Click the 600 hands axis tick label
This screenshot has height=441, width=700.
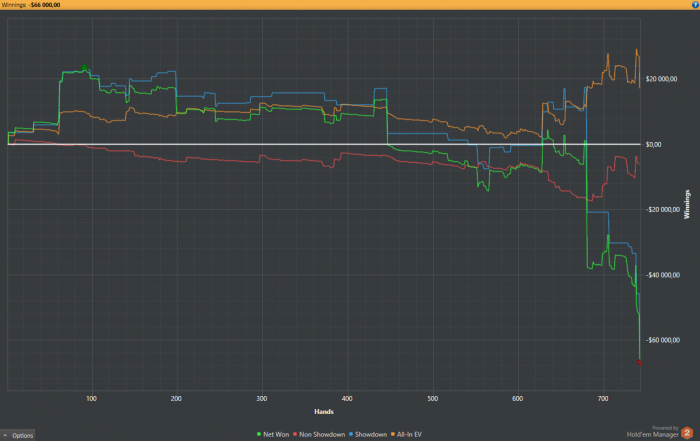click(x=517, y=399)
